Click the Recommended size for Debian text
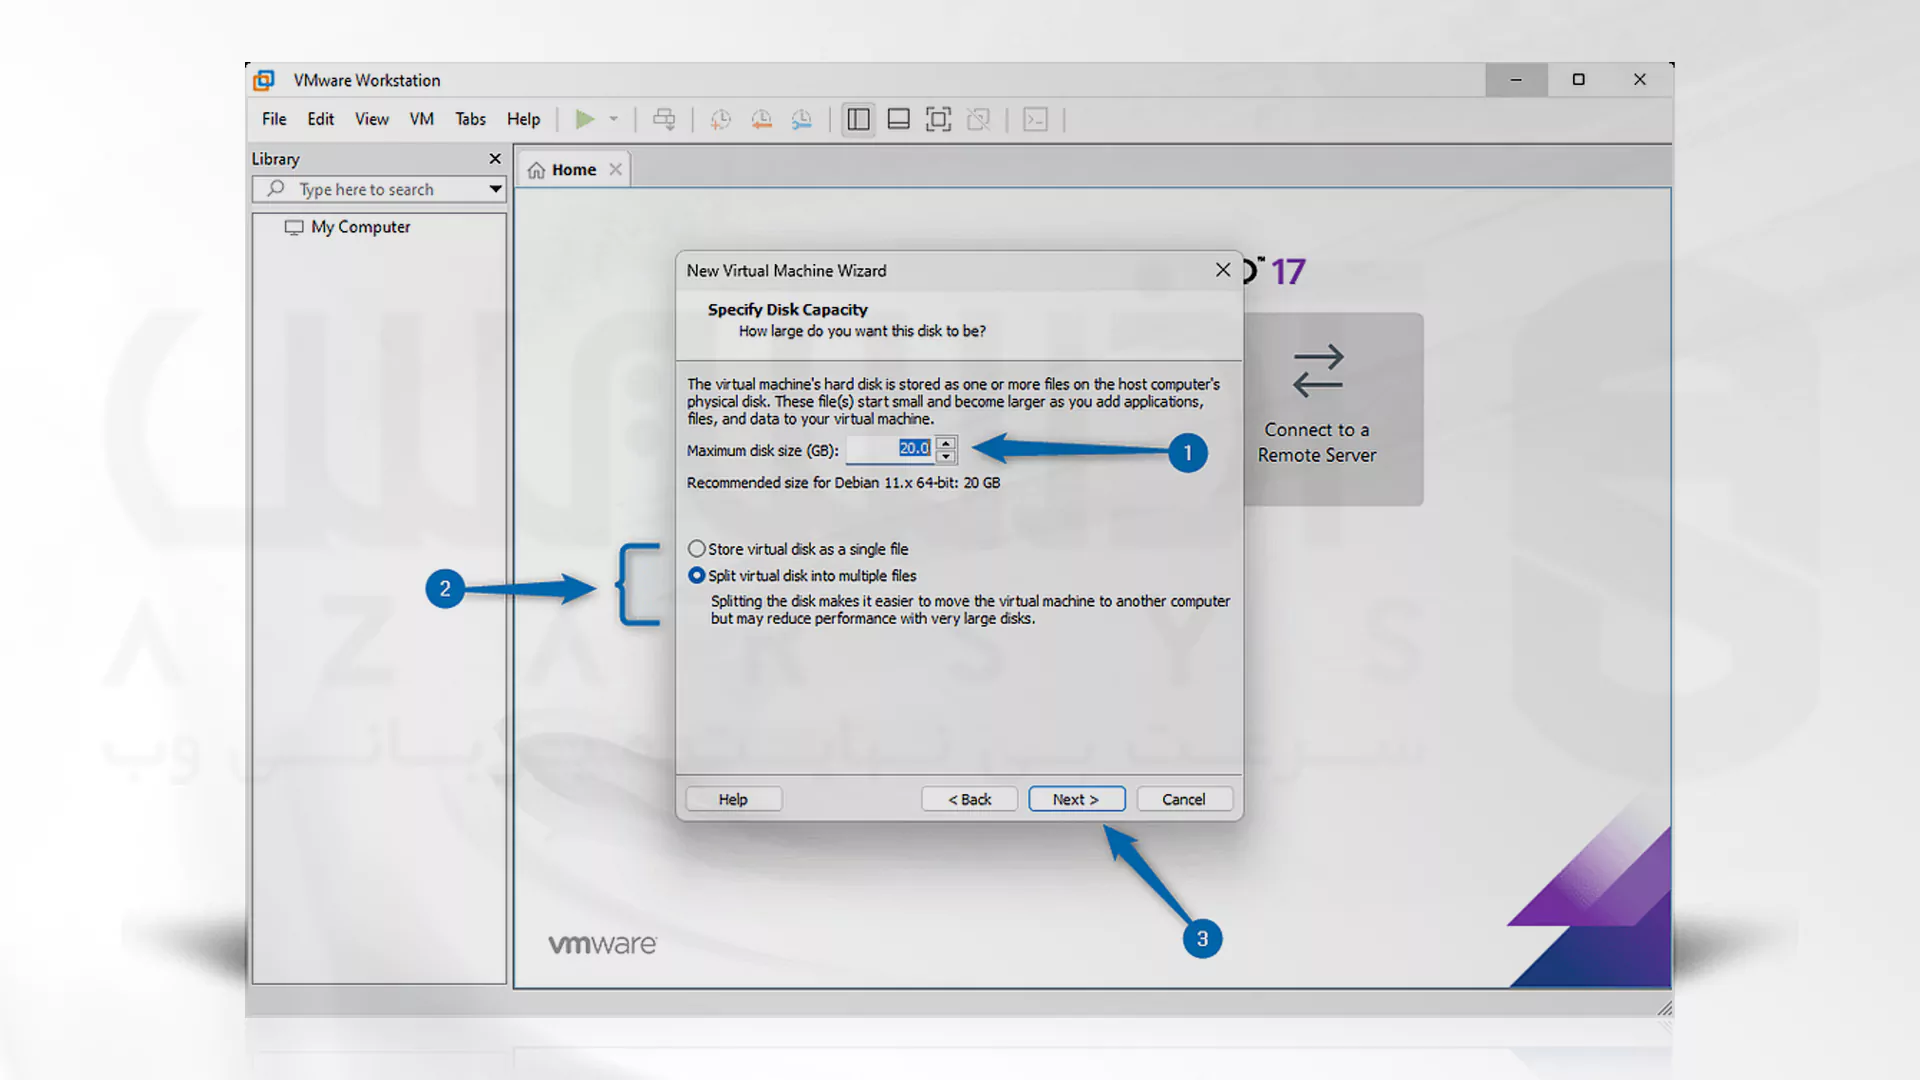1920x1080 pixels. 843,483
